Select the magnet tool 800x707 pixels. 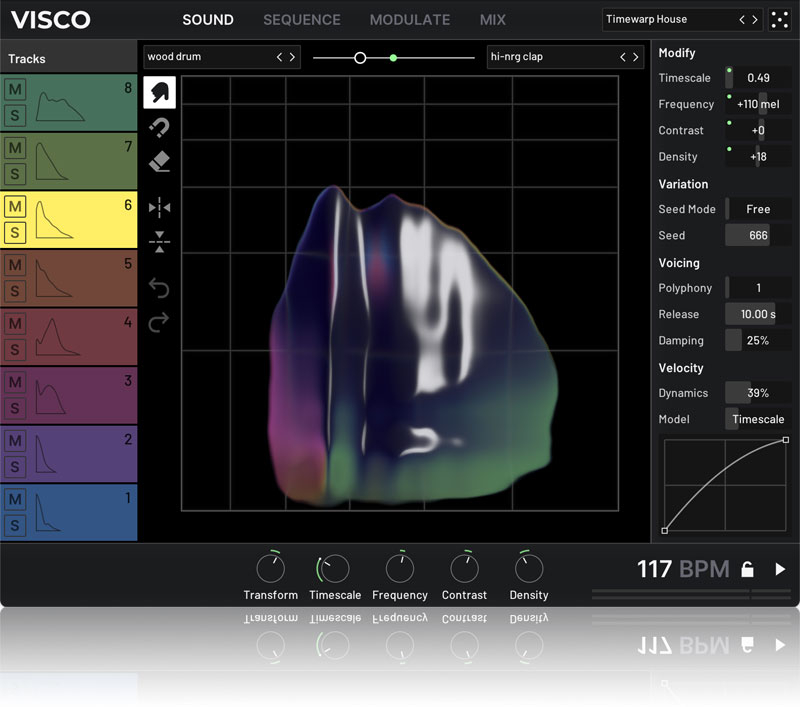click(x=159, y=127)
